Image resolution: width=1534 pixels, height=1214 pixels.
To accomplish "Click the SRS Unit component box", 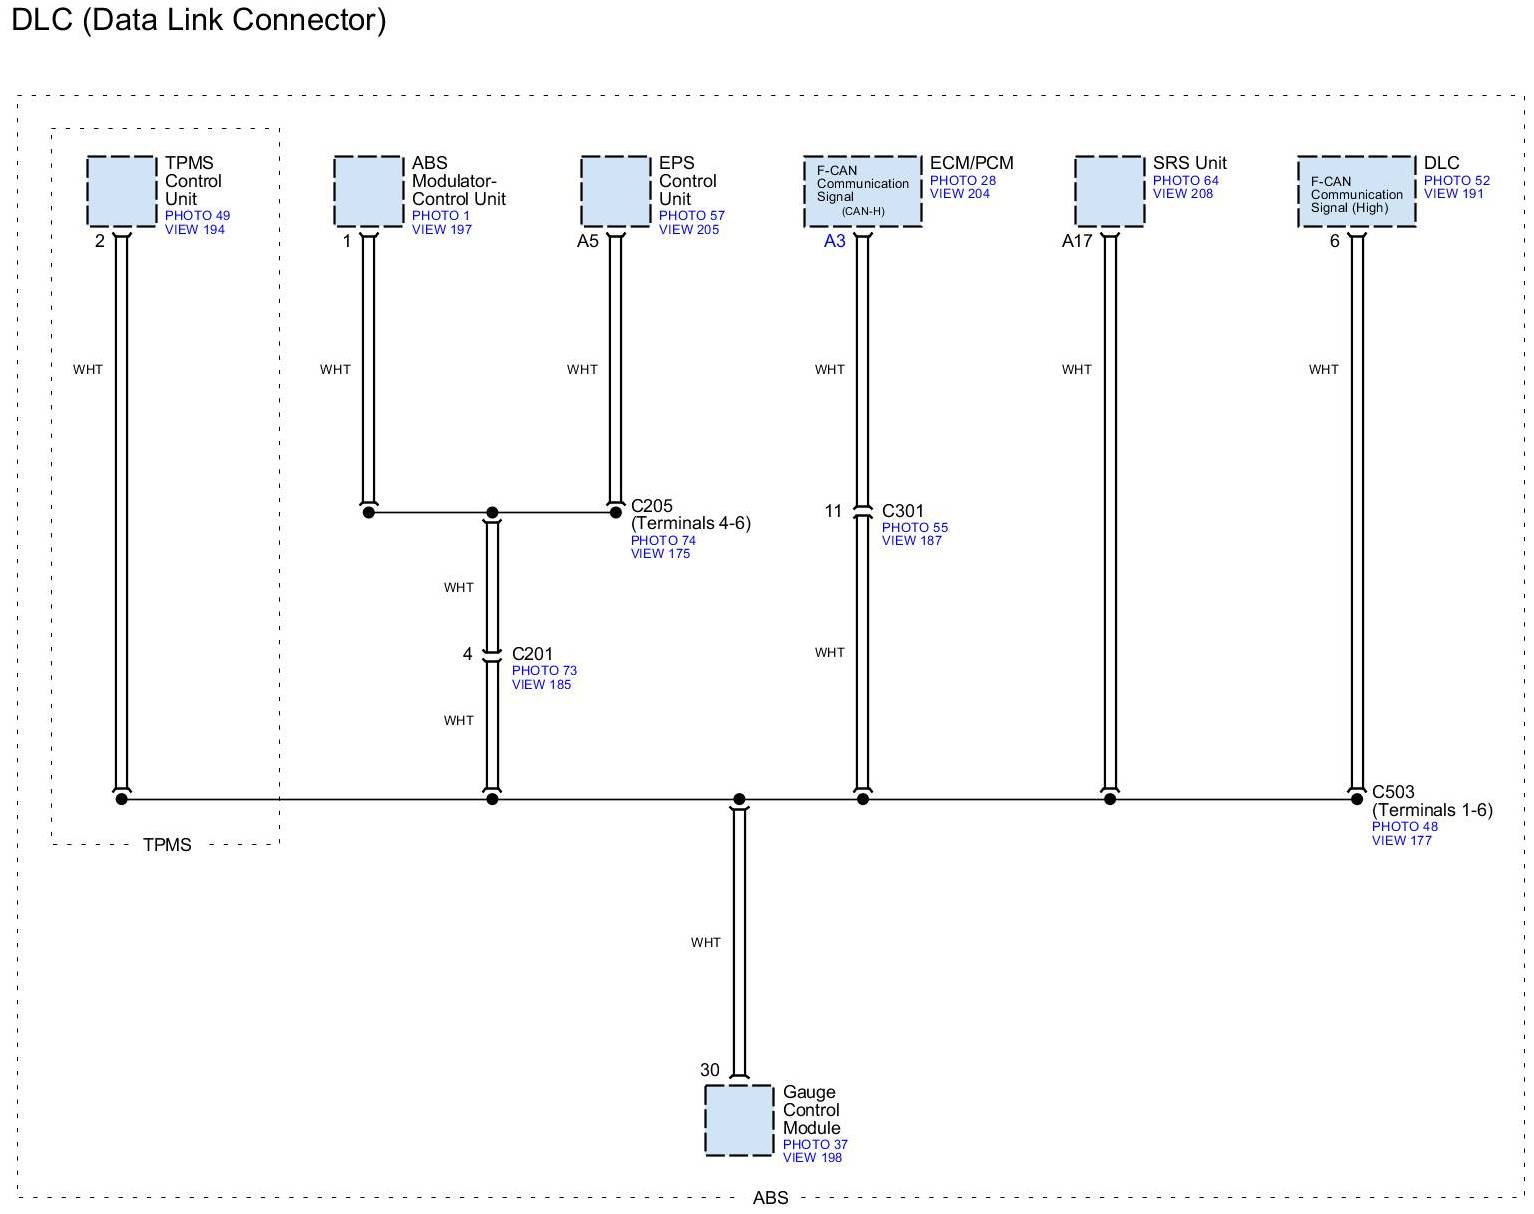I will 1109,191.
